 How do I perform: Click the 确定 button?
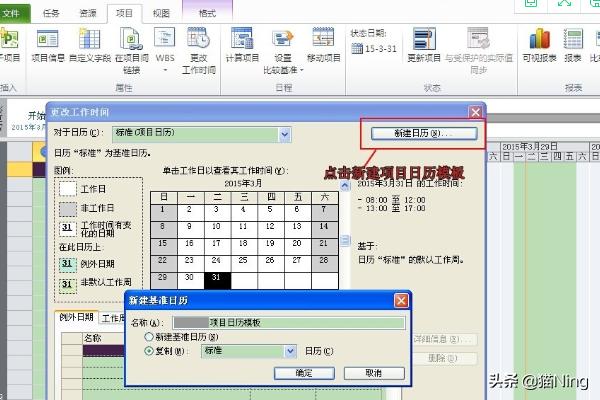294,372
